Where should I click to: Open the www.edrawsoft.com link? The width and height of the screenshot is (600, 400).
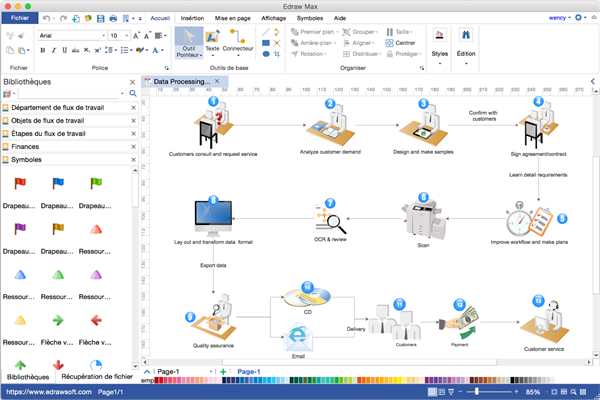(x=45, y=393)
